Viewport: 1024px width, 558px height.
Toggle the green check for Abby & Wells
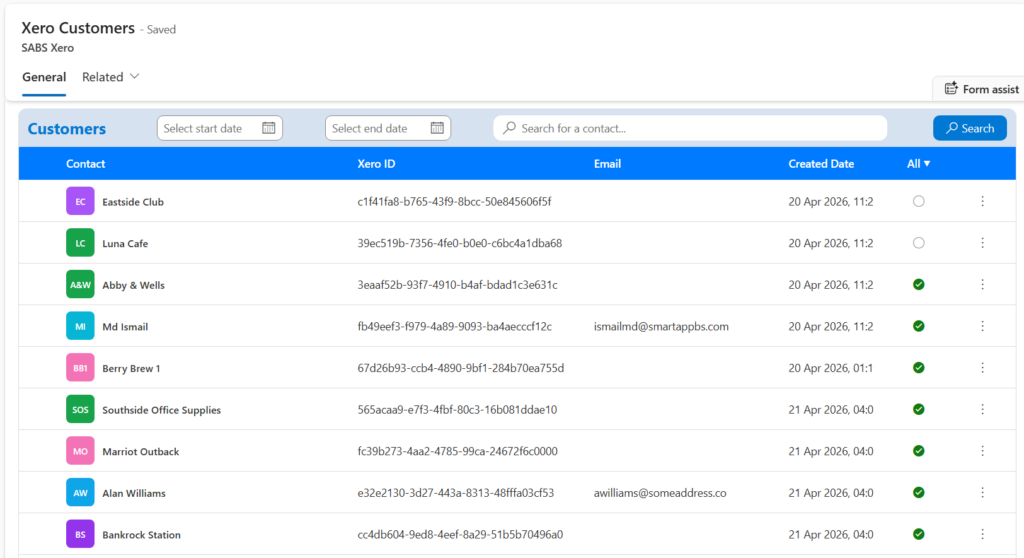(x=918, y=284)
